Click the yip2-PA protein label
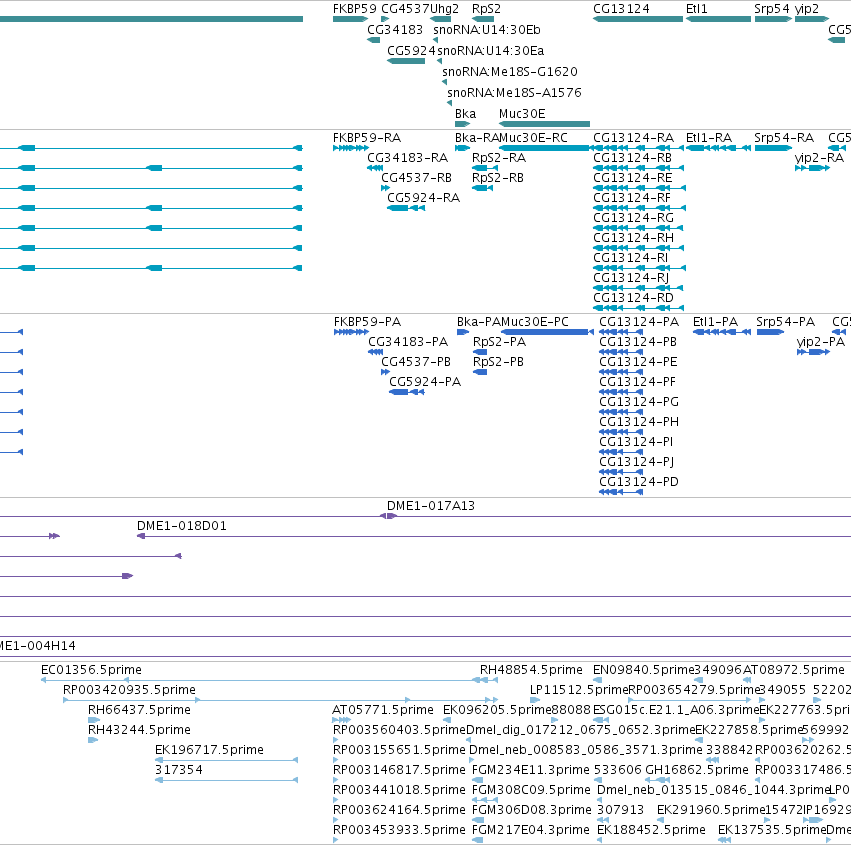The image size is (851, 845). [821, 342]
